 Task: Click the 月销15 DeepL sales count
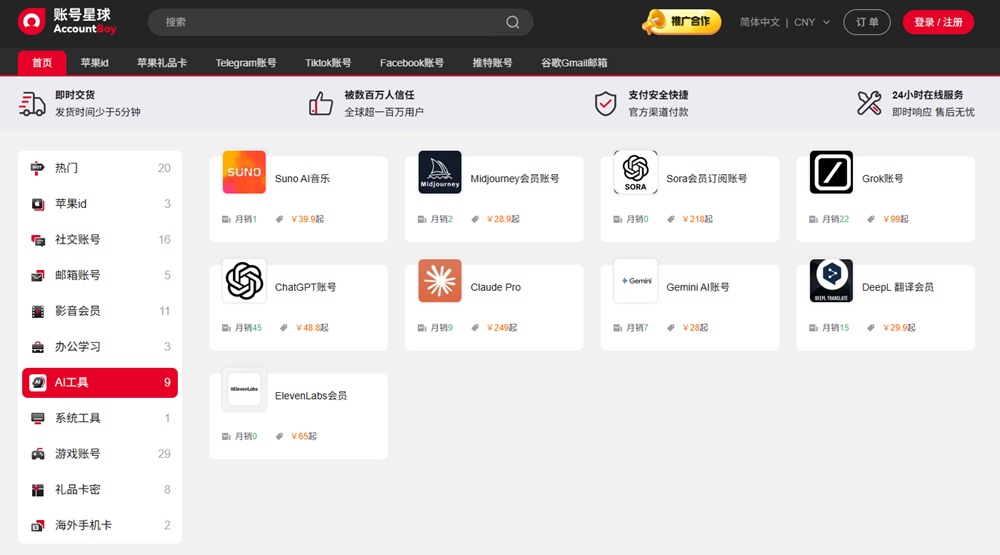[835, 327]
